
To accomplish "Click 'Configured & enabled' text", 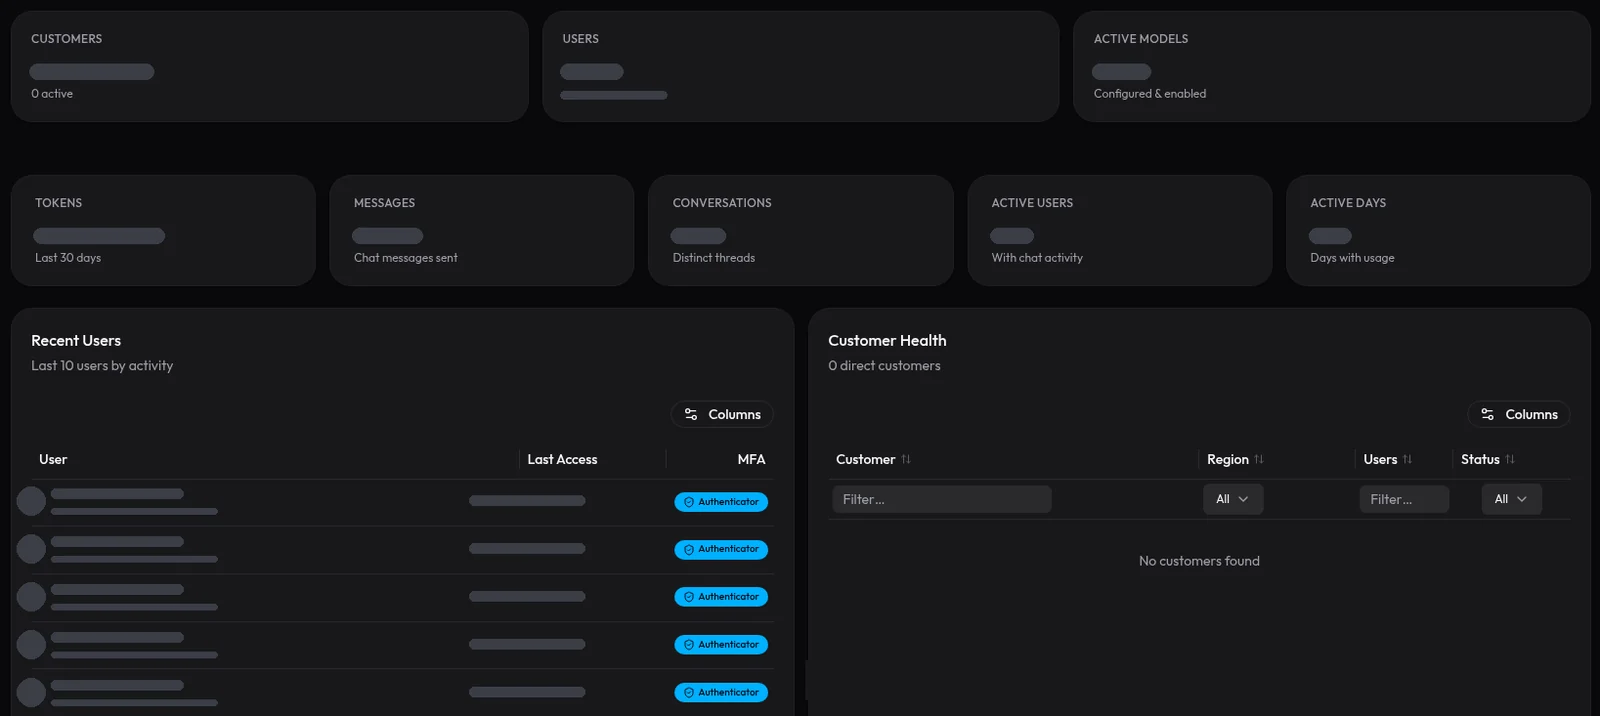I will coord(1150,94).
